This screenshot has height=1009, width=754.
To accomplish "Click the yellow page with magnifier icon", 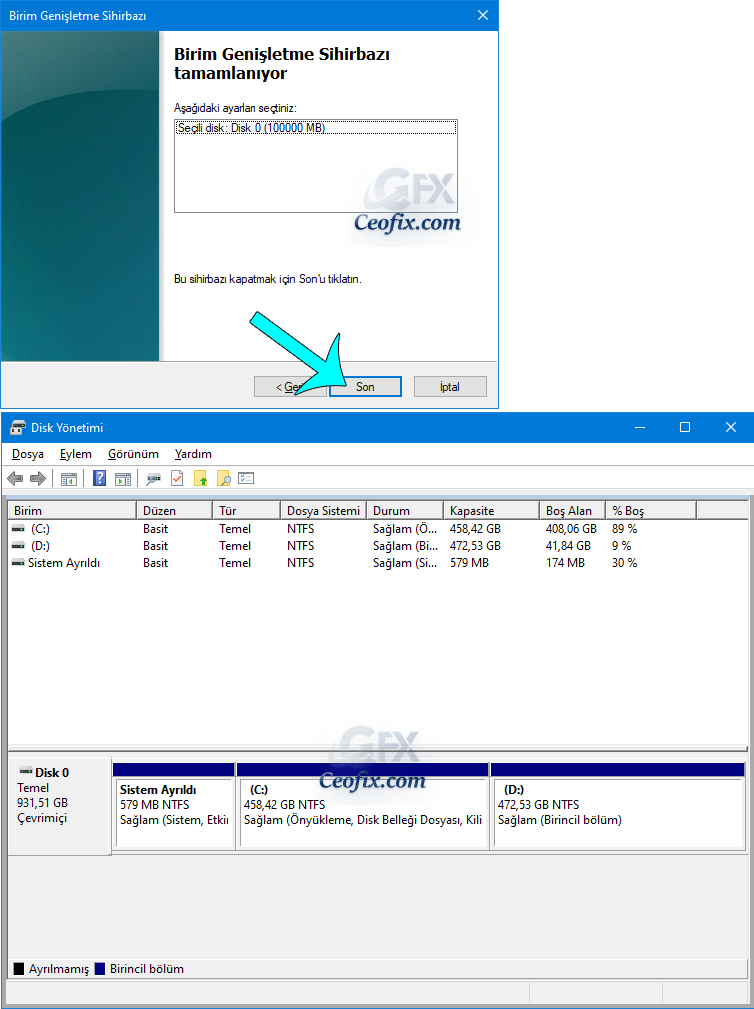I will 223,478.
